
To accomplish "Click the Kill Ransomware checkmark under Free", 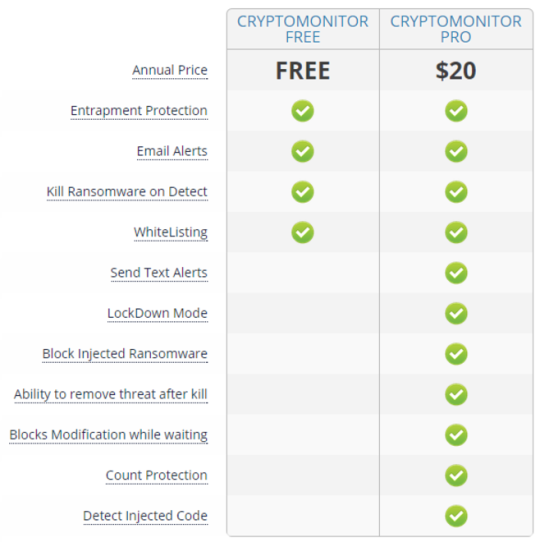I will point(302,192).
